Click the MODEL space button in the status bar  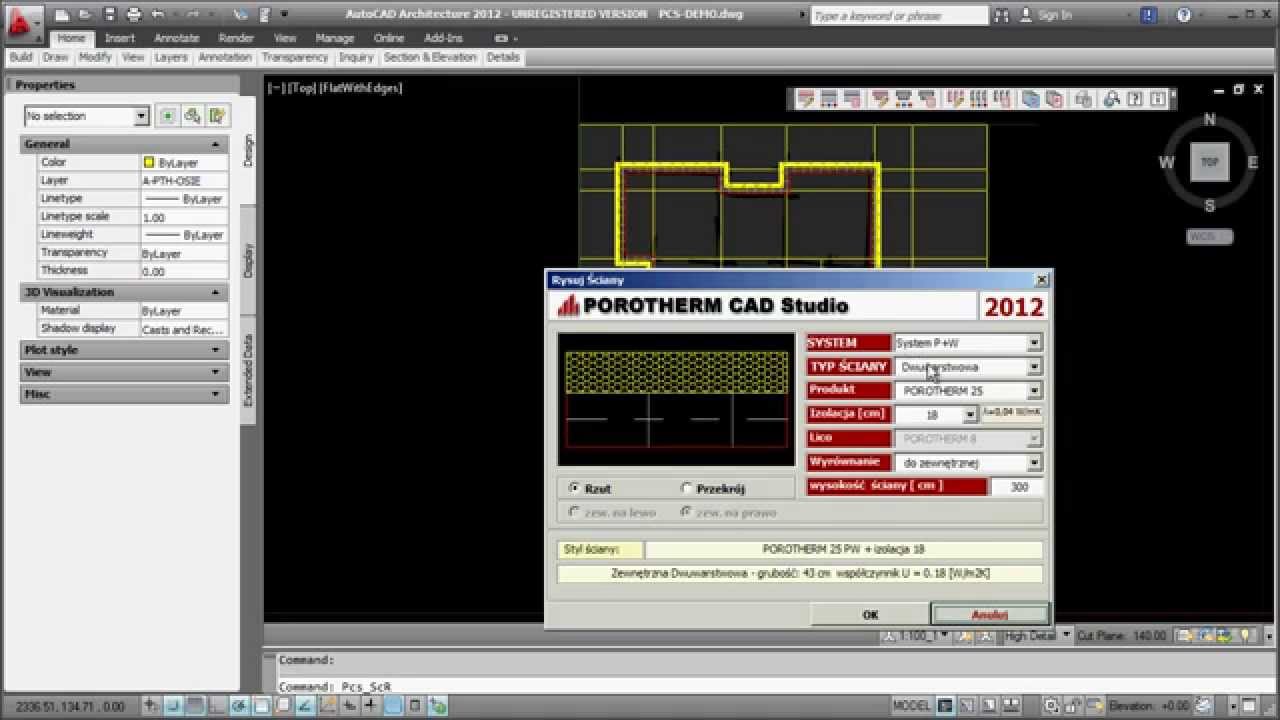911,706
